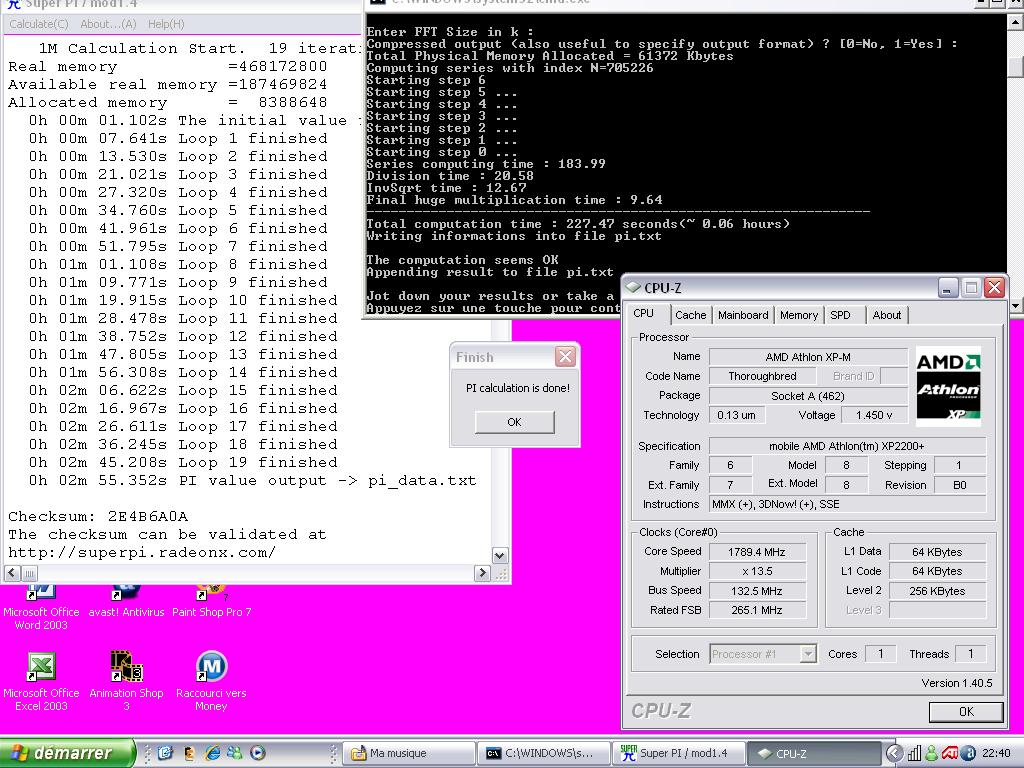Click 'Total computation time : 227.47 seconds' line
The height and width of the screenshot is (768, 1024).
pyautogui.click(x=578, y=223)
